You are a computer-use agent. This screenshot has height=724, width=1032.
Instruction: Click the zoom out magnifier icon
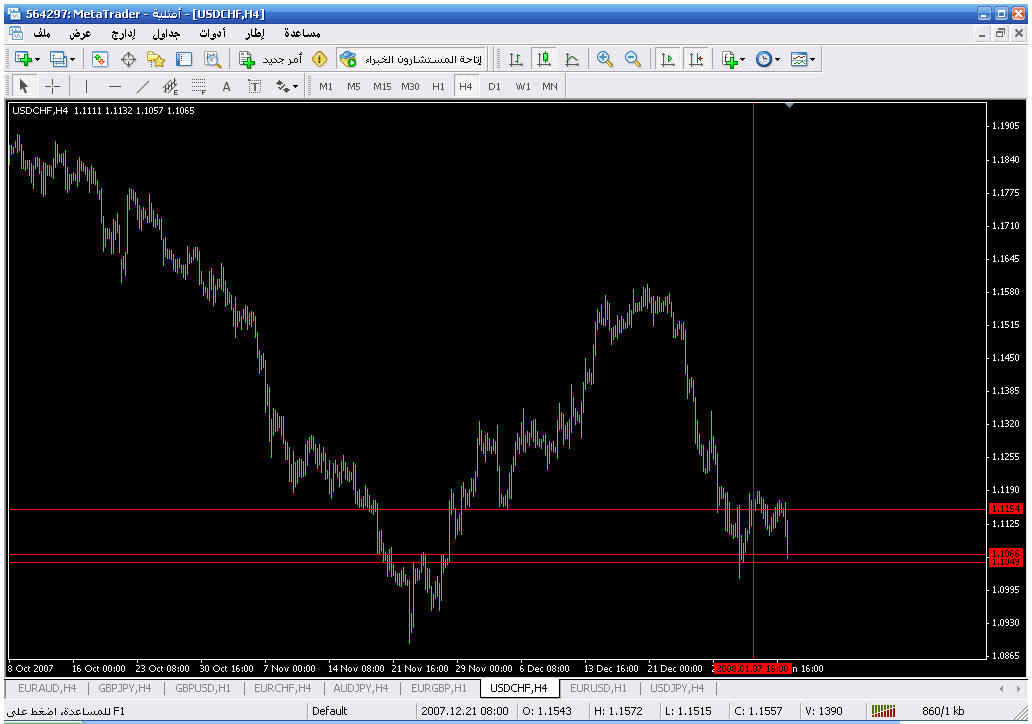[633, 60]
